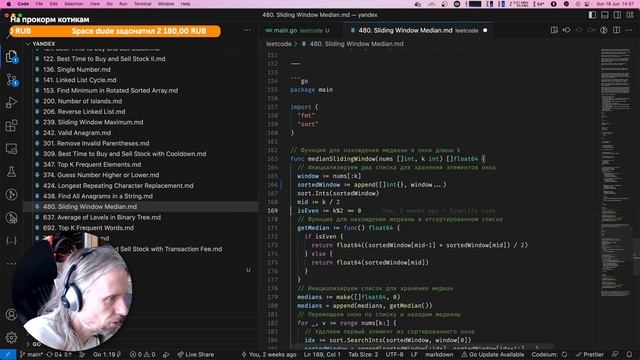Image resolution: width=640 pixels, height=360 pixels.
Task: Toggle the bottom panel
Action: [x=605, y=15]
